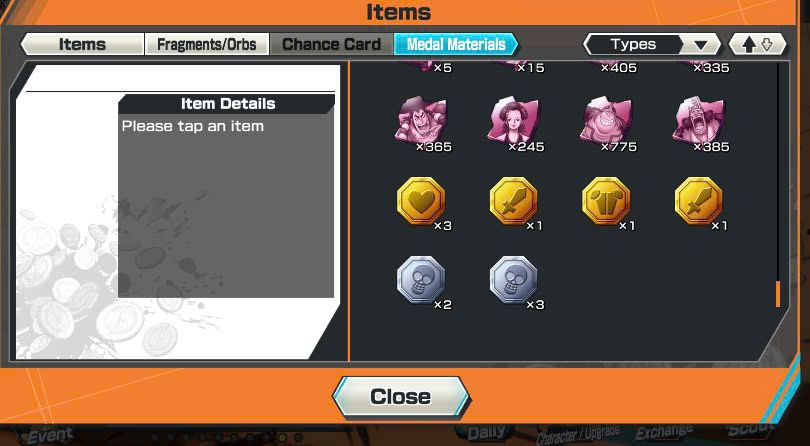Tap the pink character fragment x365

(421, 122)
